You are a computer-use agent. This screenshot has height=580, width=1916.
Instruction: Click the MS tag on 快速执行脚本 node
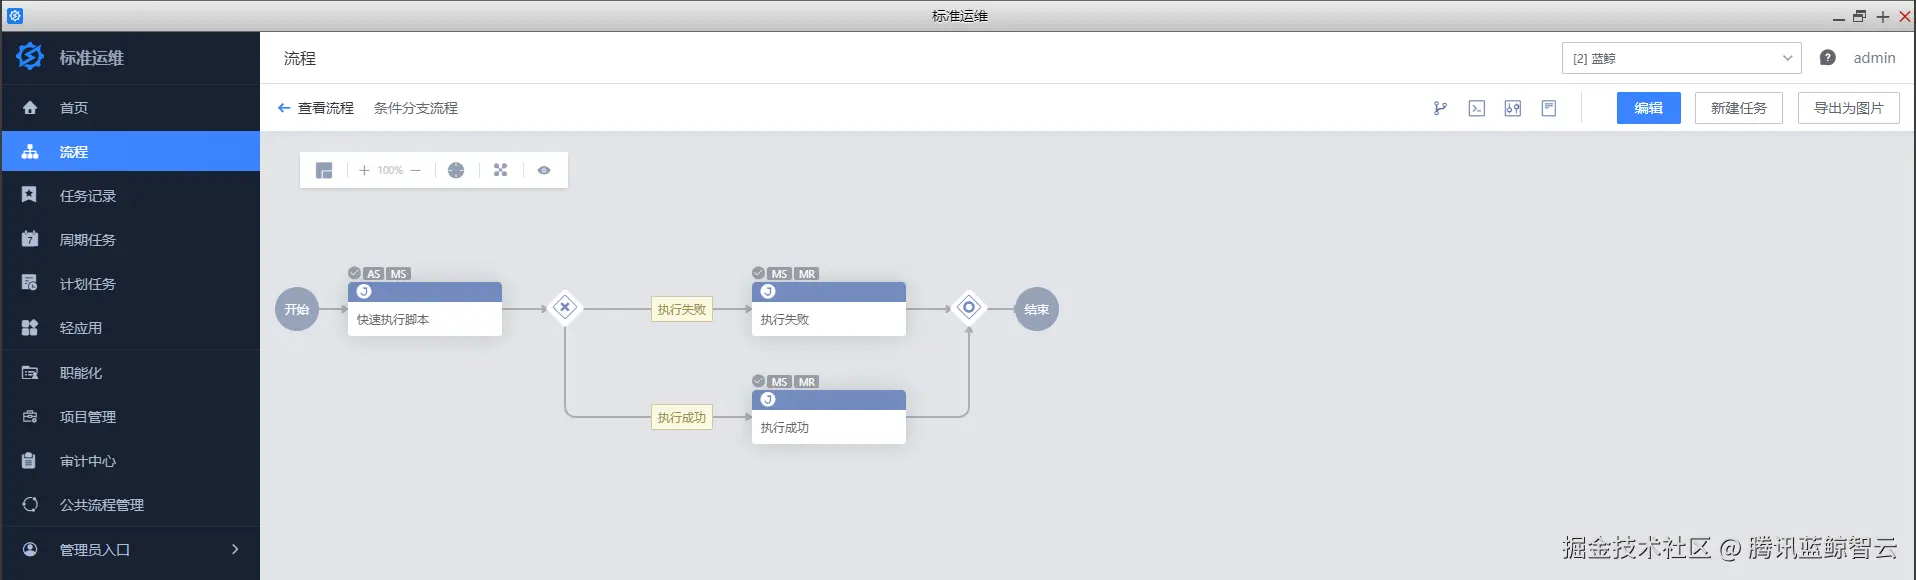(397, 273)
